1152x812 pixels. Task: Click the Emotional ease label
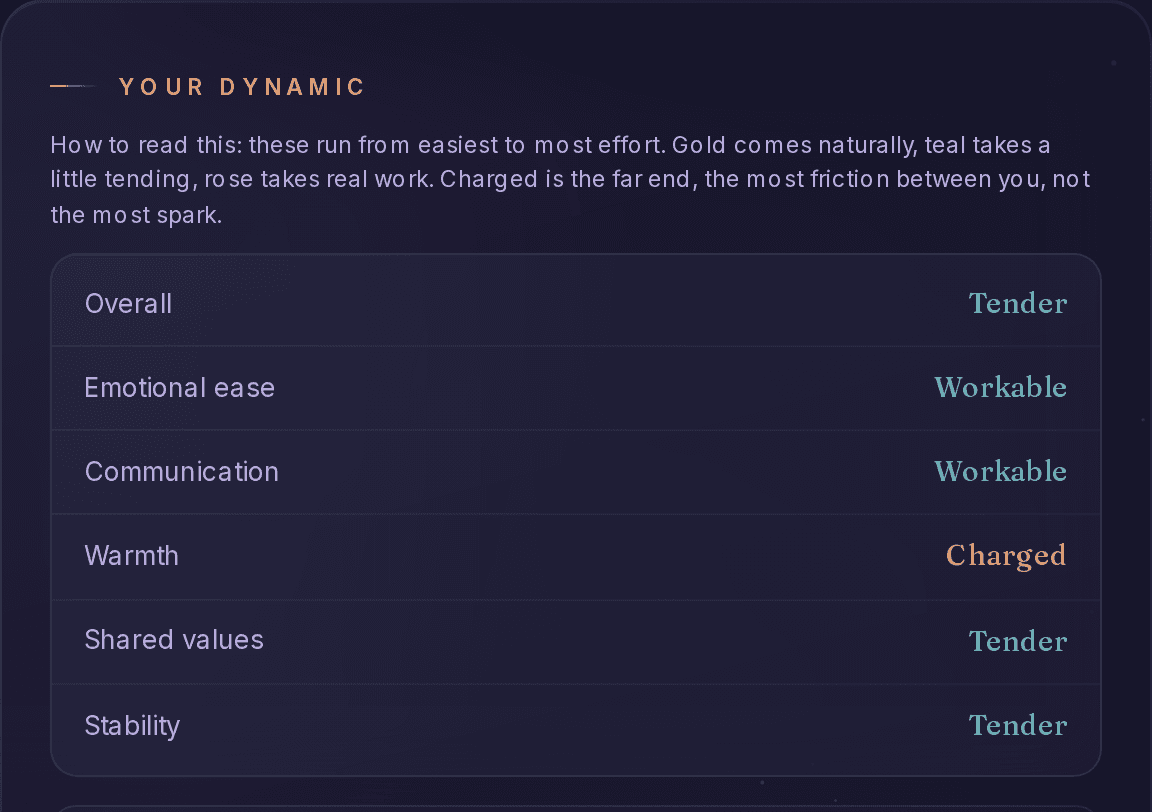point(180,387)
